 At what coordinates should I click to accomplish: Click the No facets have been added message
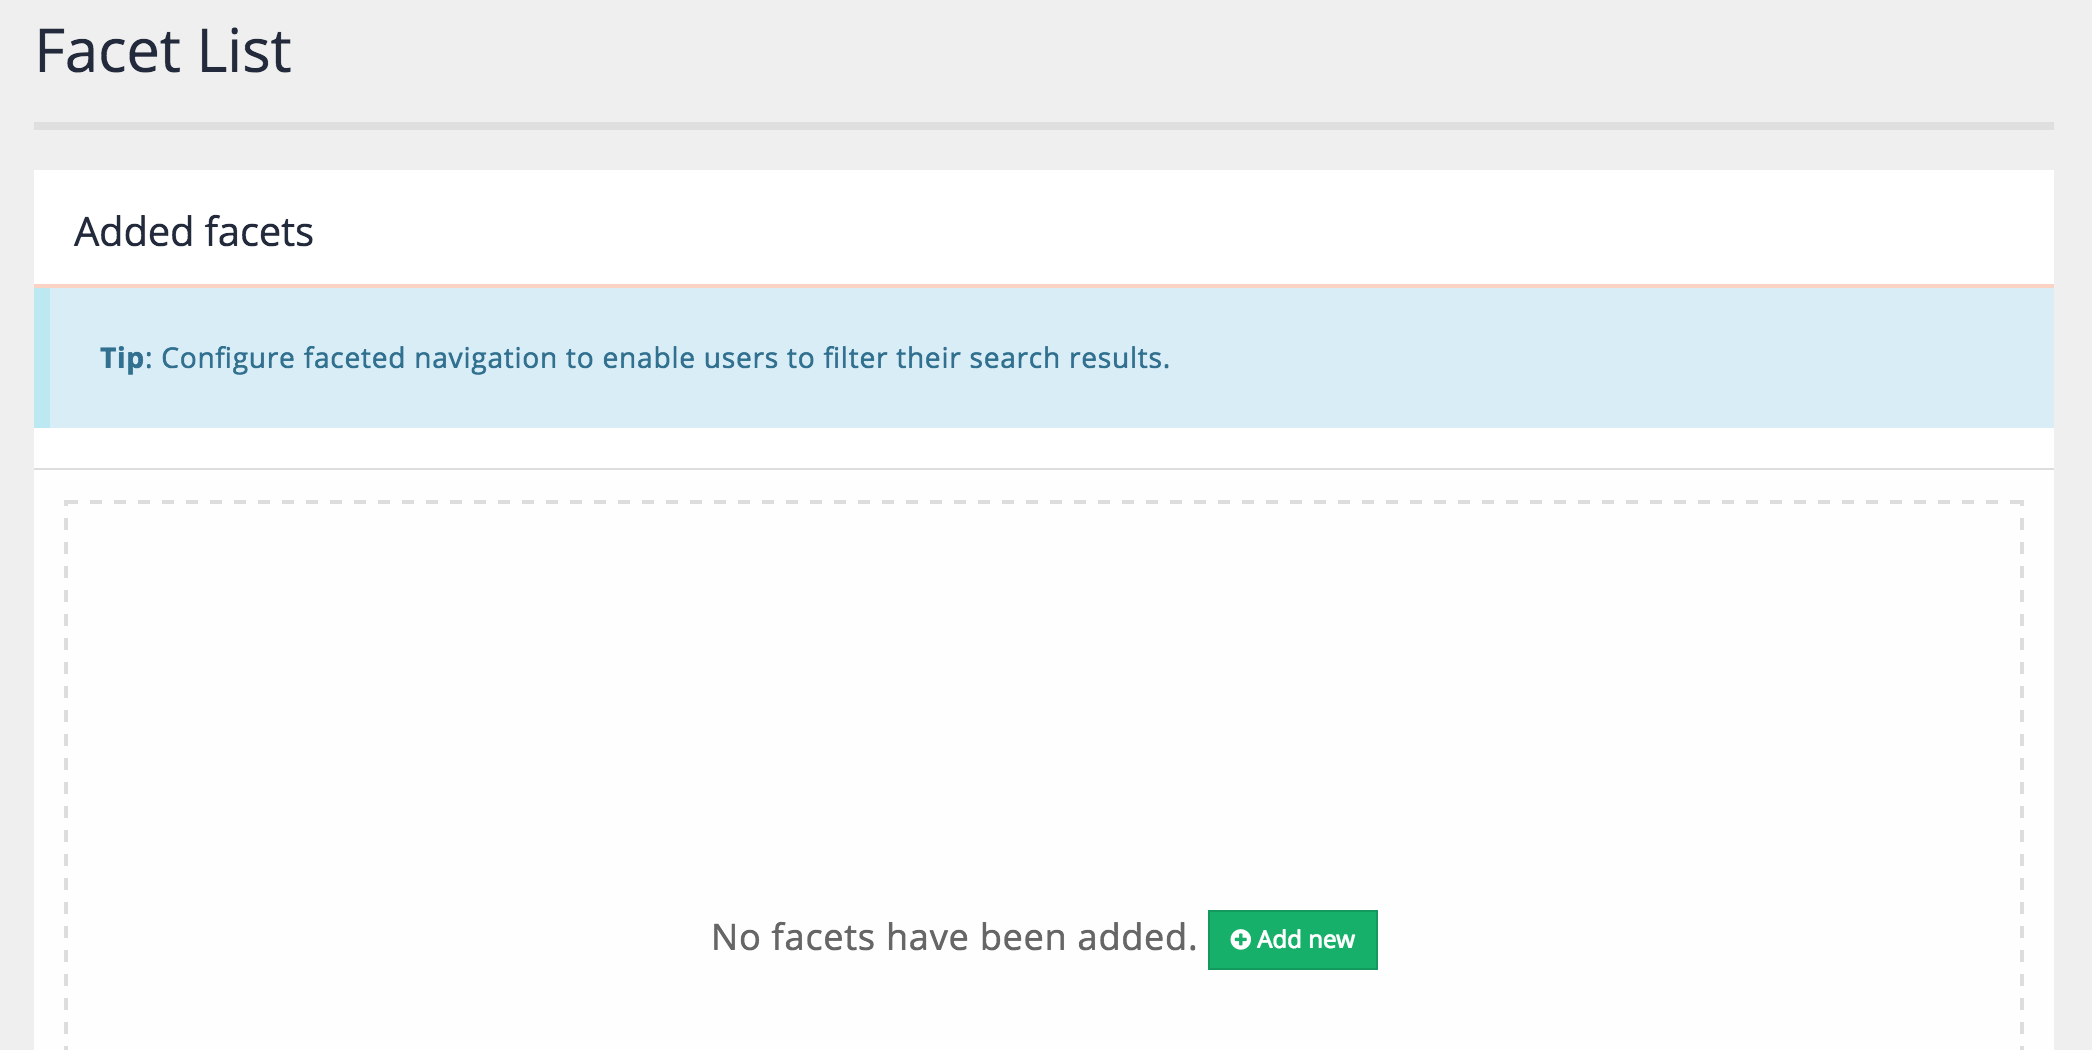point(953,938)
